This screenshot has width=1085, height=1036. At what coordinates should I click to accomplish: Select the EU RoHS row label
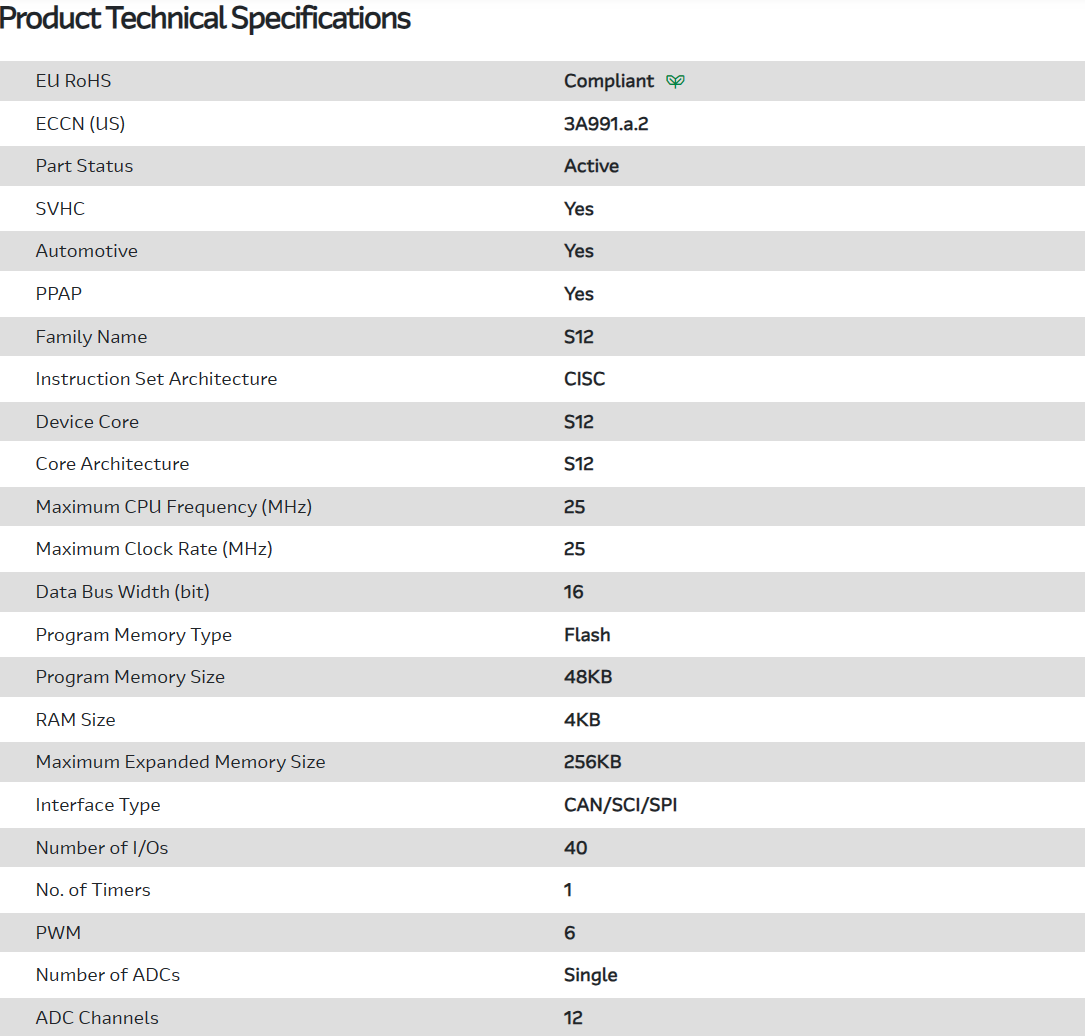click(73, 81)
